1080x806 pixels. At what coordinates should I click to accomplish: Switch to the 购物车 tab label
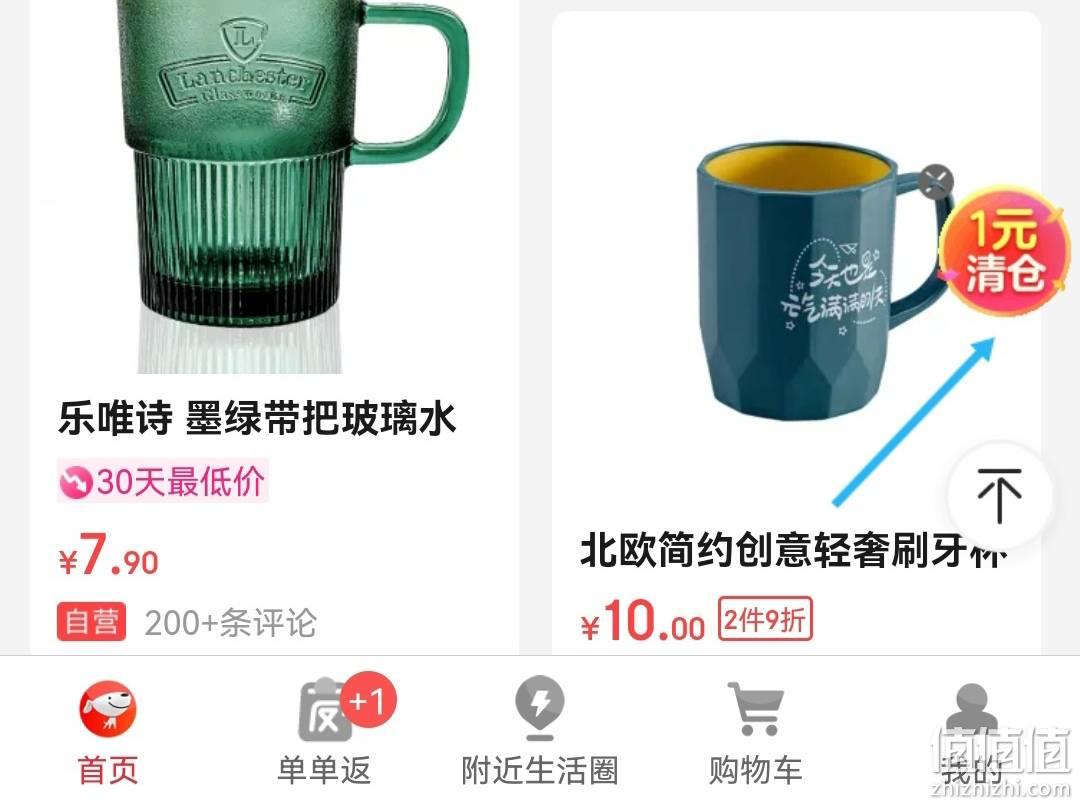756,769
